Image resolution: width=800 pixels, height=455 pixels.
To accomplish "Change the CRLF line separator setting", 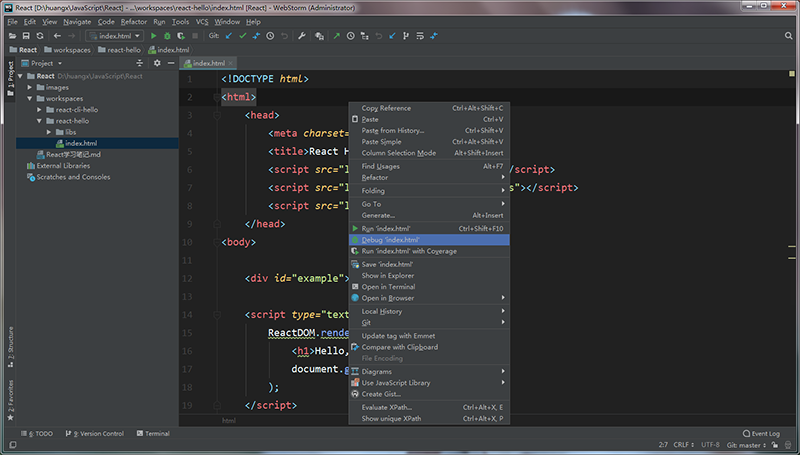I will [684, 445].
